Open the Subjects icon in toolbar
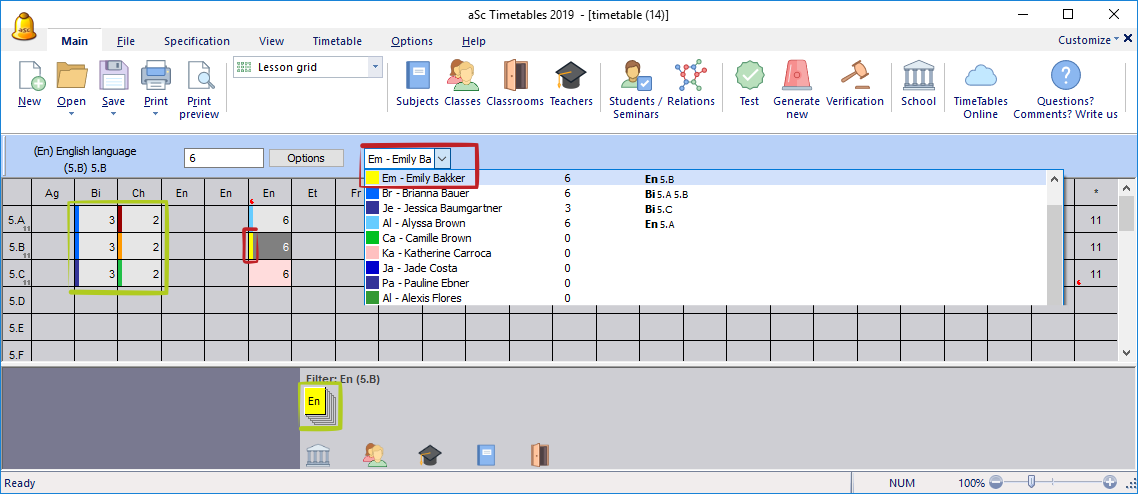 [x=417, y=84]
